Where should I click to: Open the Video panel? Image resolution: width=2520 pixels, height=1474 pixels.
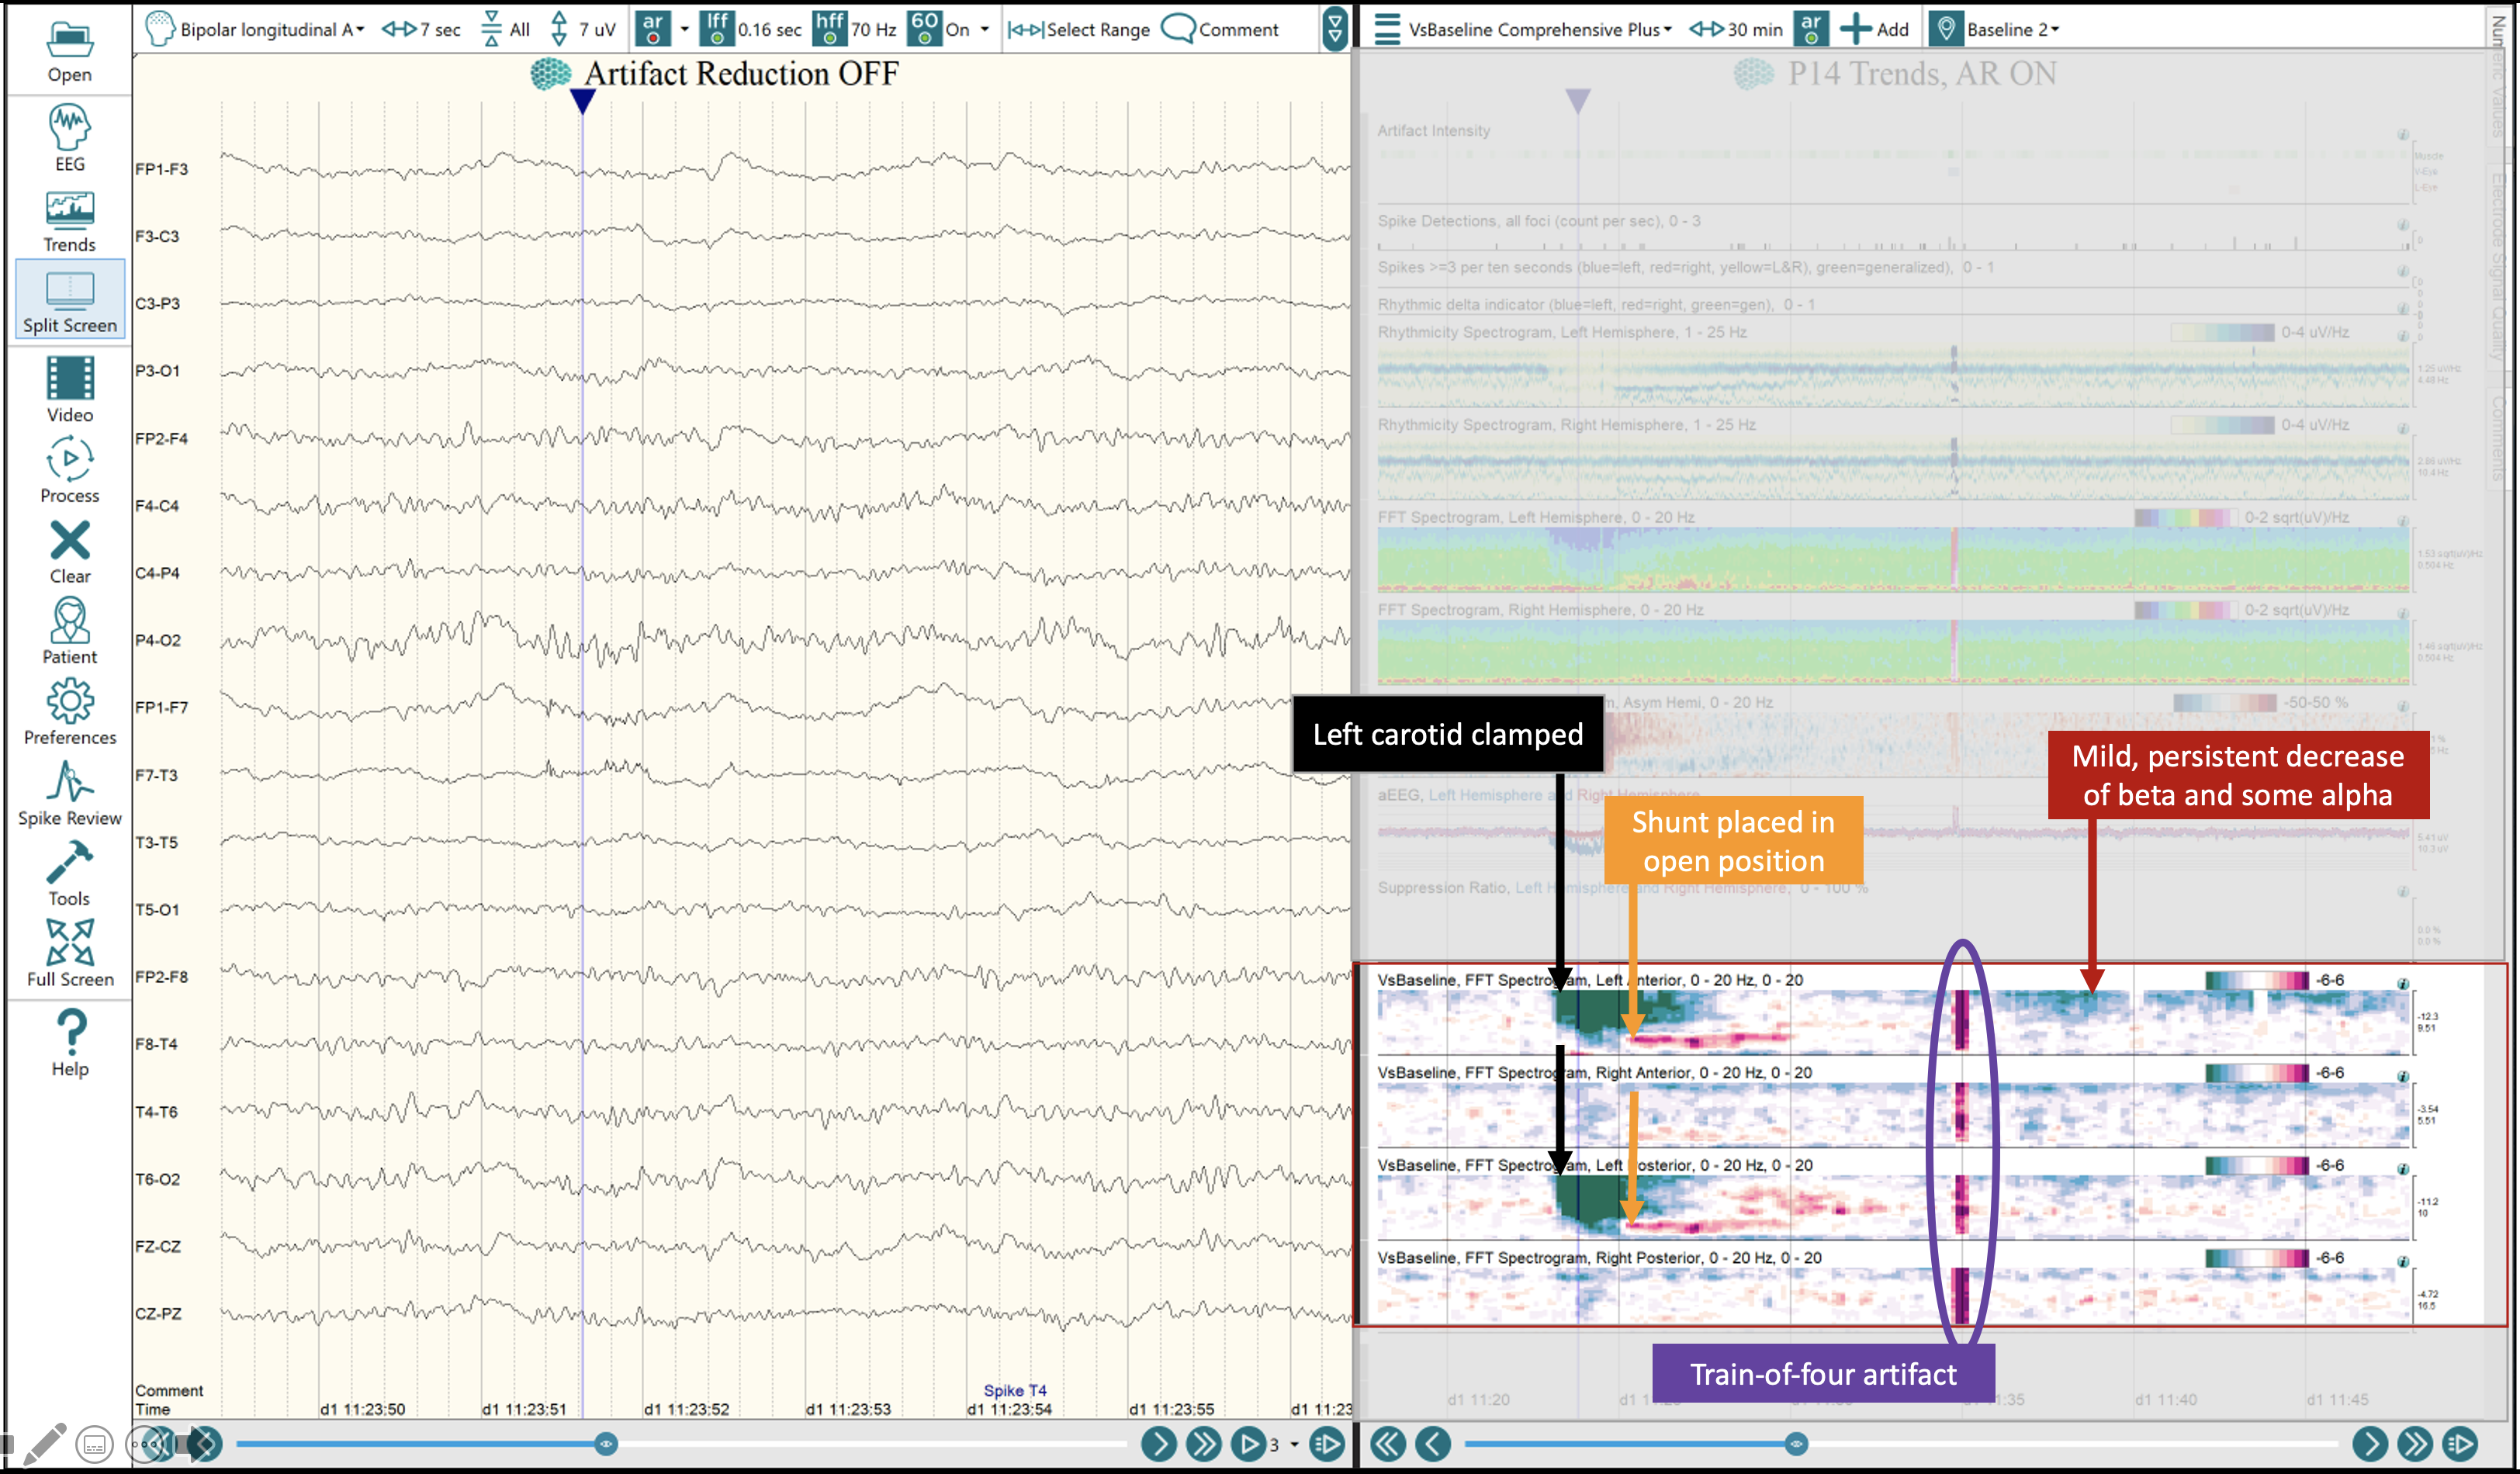(69, 390)
